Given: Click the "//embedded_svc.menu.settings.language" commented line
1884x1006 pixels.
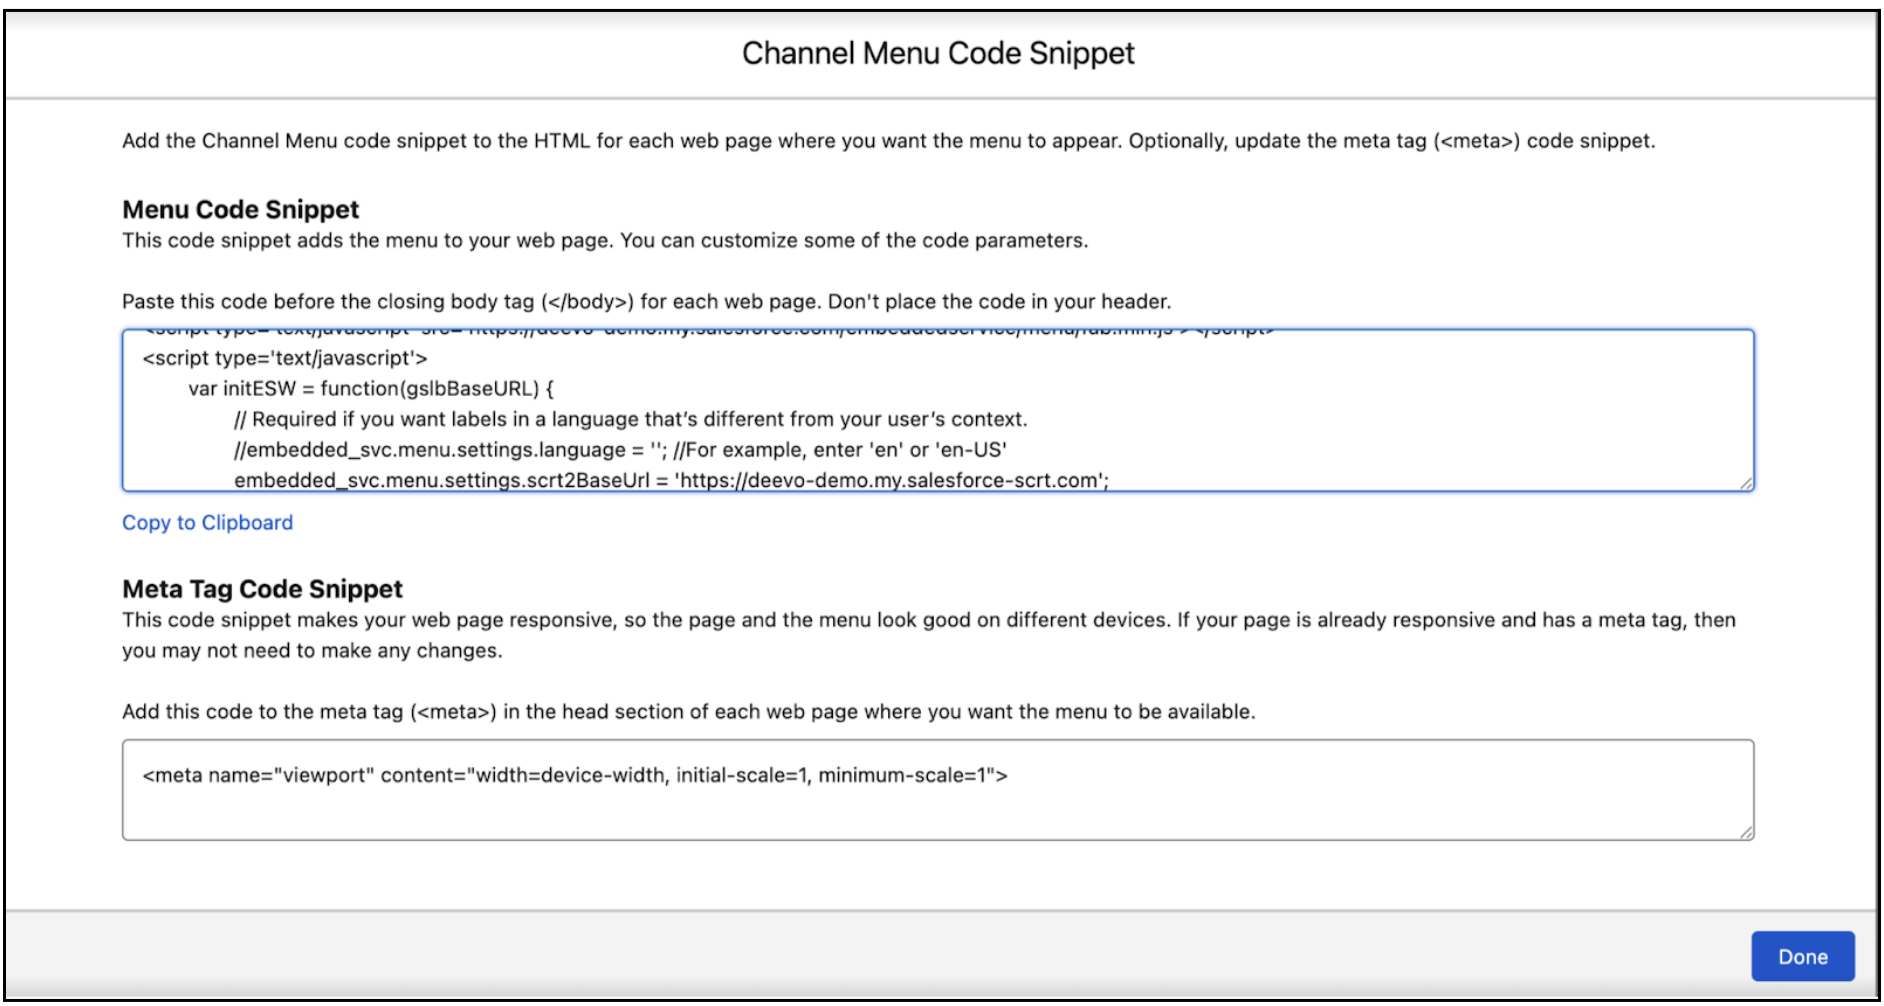Looking at the screenshot, I should (x=620, y=449).
